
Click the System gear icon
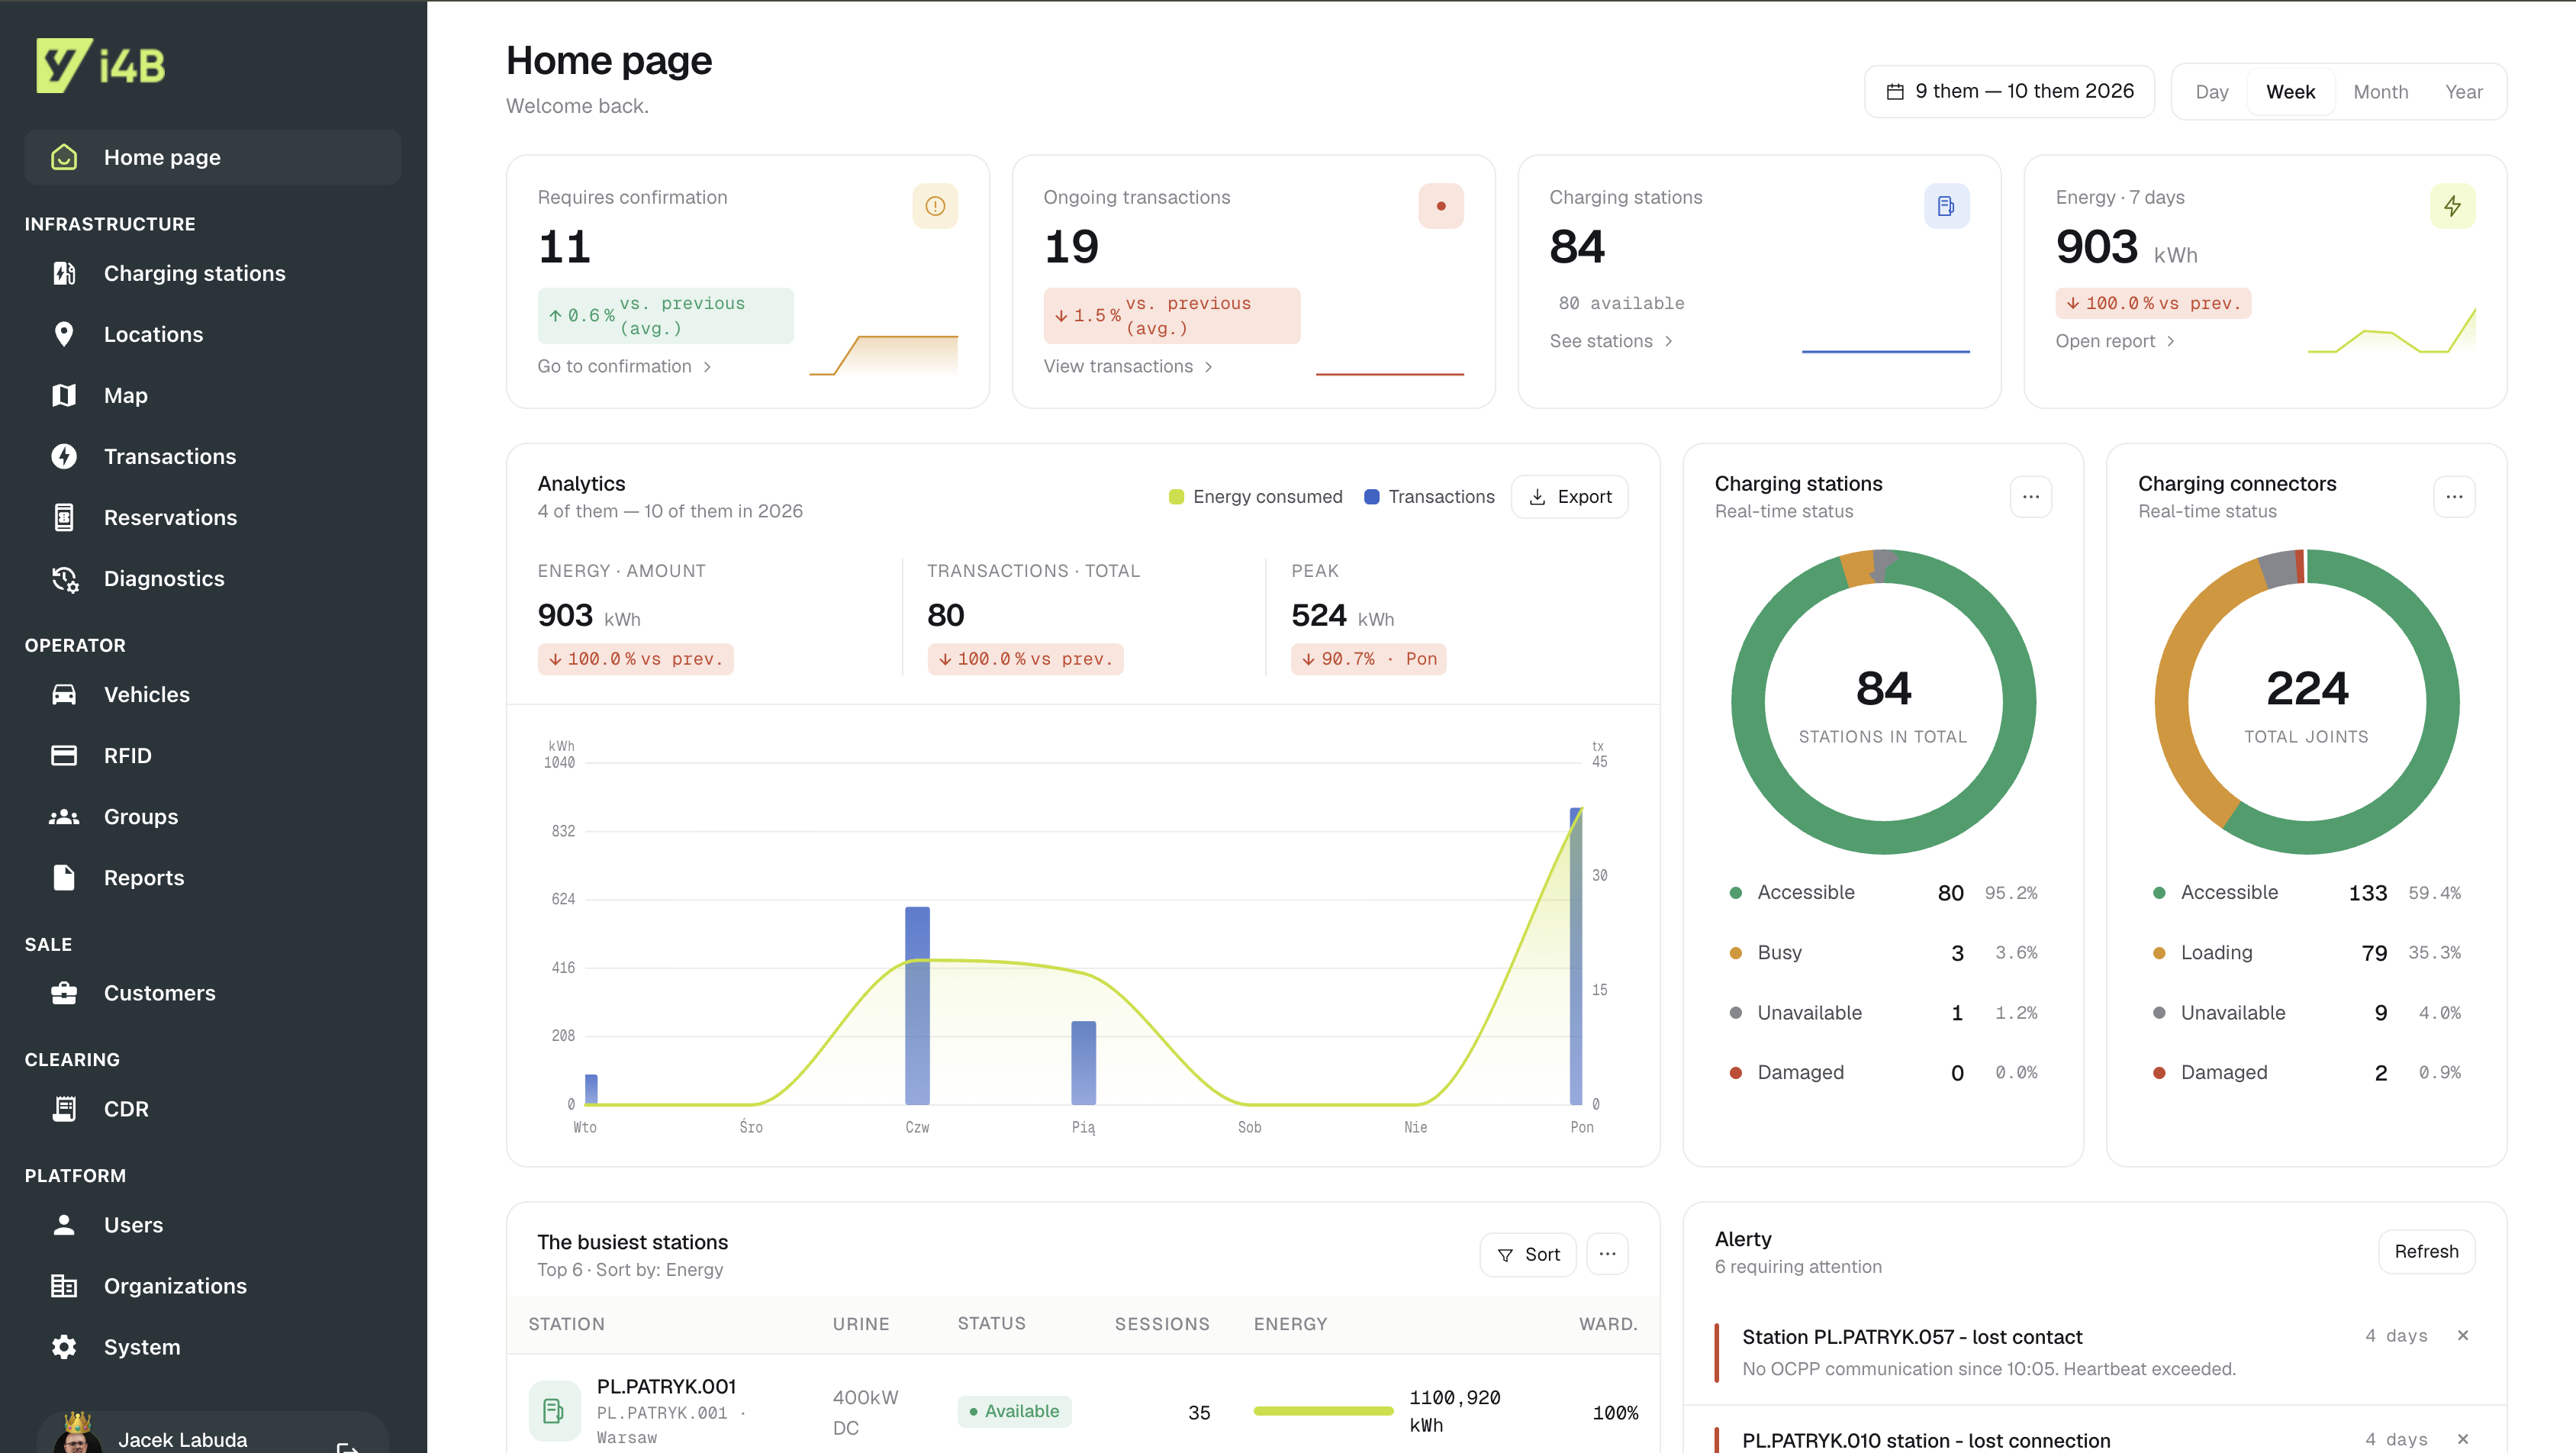pyautogui.click(x=64, y=1346)
